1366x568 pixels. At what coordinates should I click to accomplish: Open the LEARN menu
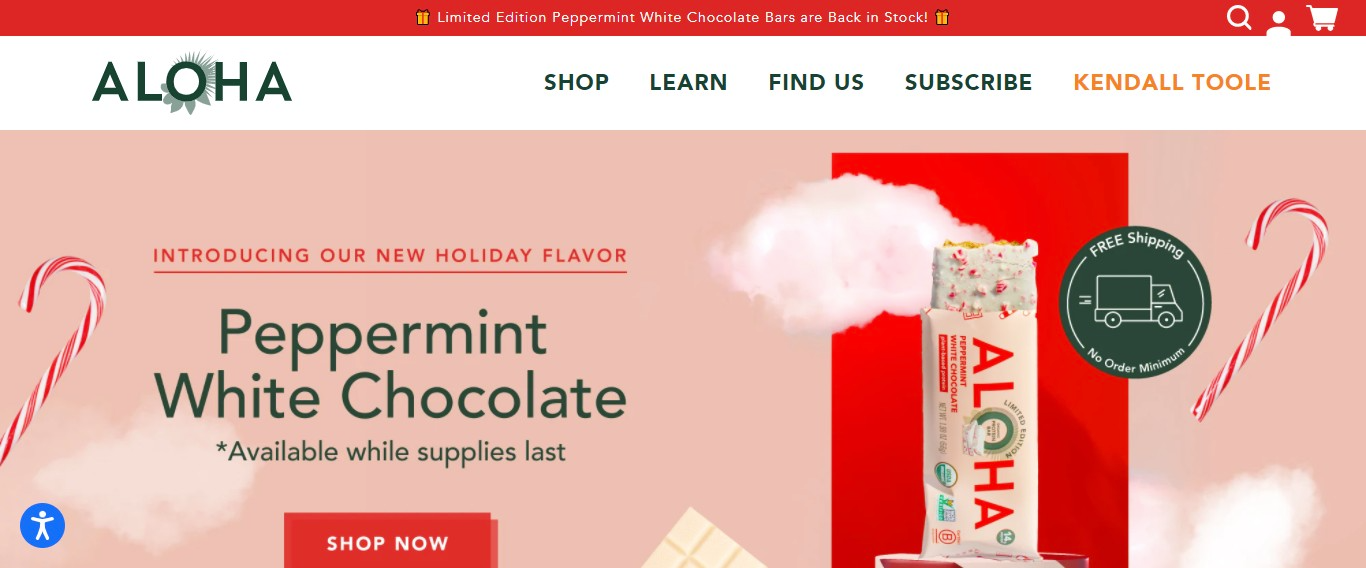(688, 82)
